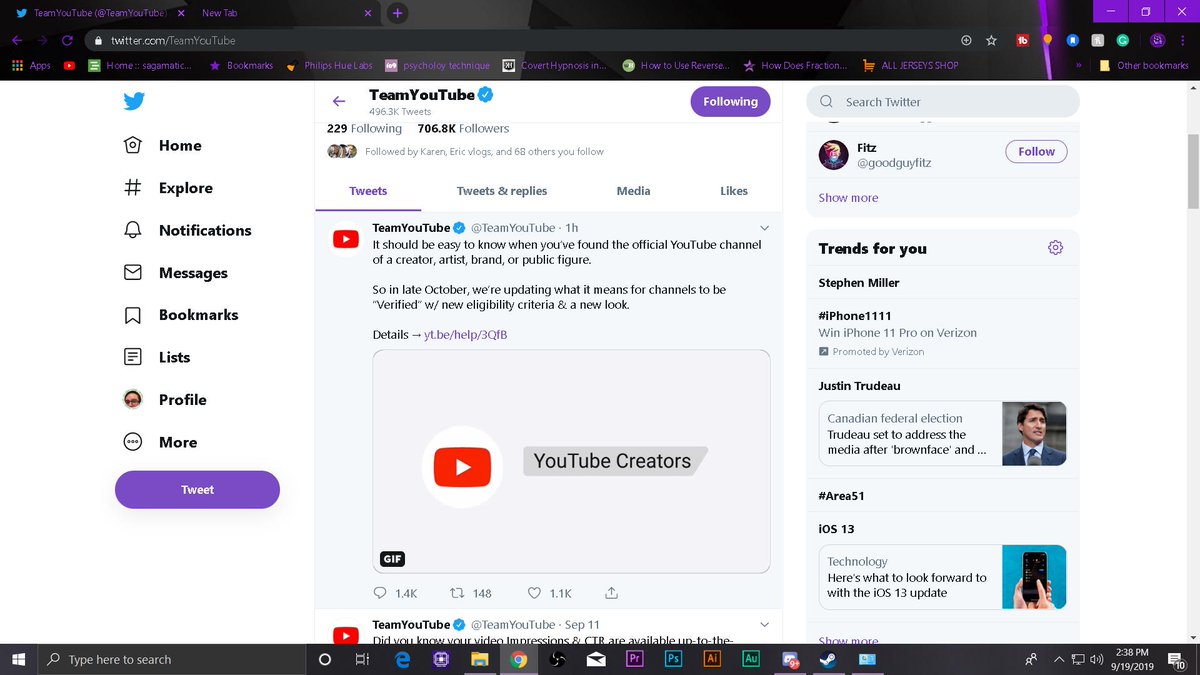Open Trends settings gear
Image resolution: width=1200 pixels, height=675 pixels.
pyautogui.click(x=1055, y=248)
